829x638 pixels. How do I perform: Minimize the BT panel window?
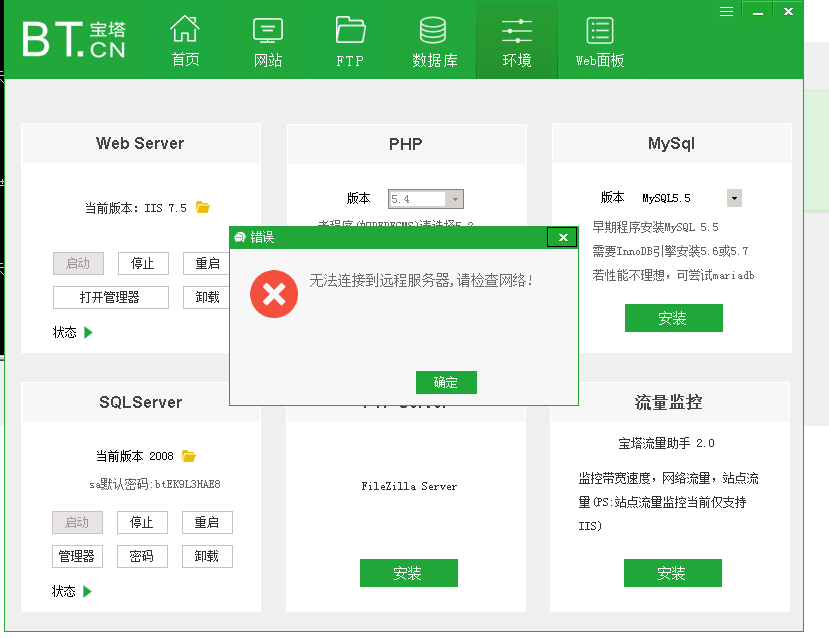click(758, 11)
